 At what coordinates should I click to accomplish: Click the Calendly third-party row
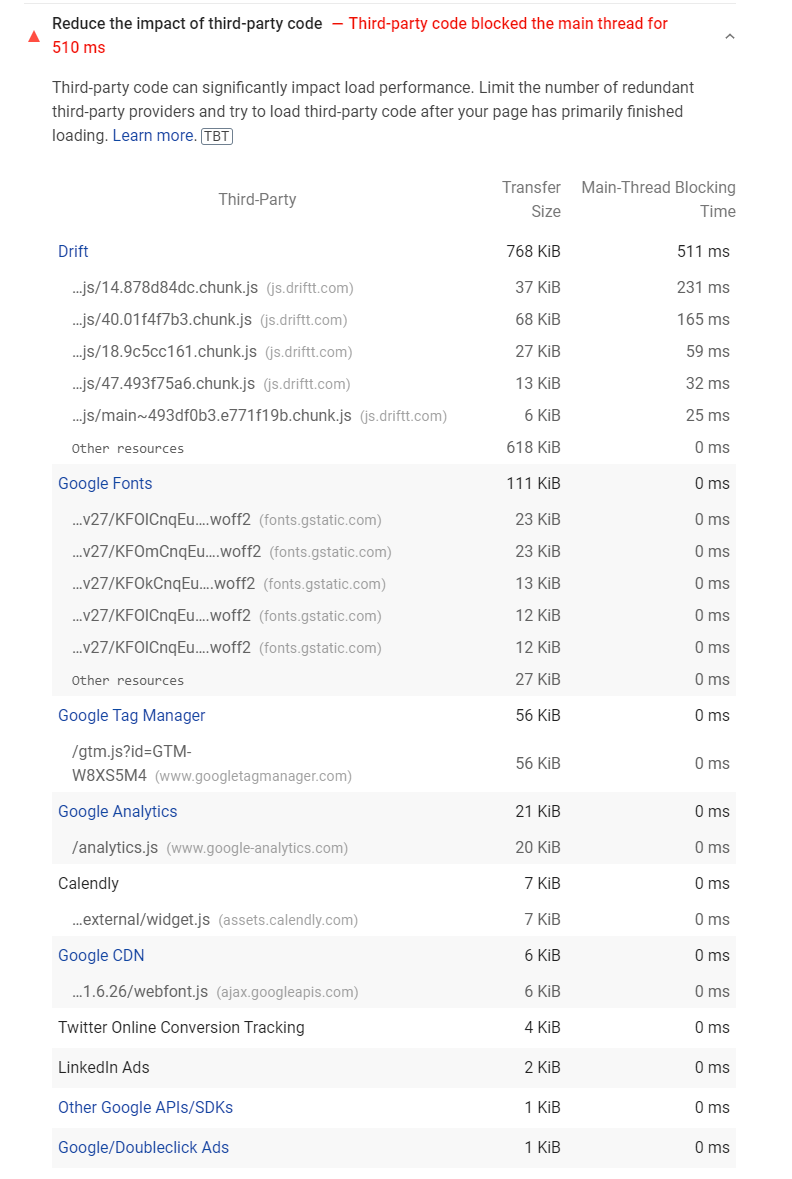393,884
